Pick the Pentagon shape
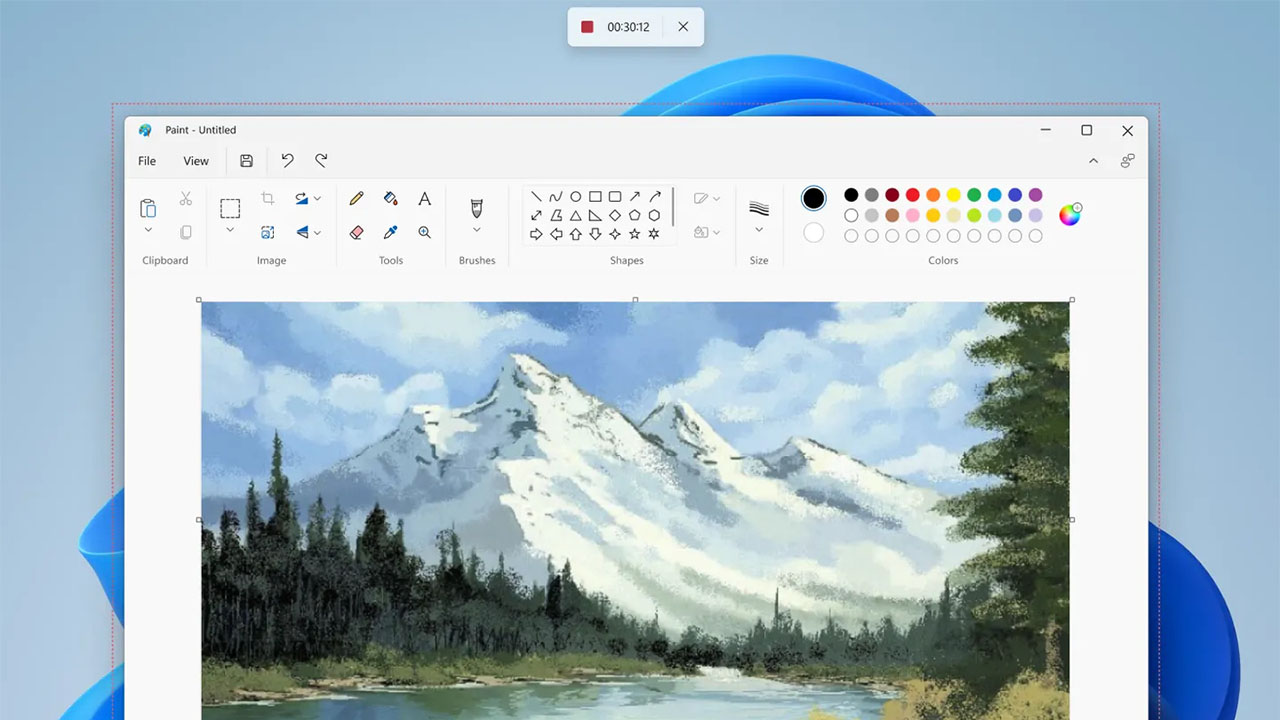 634,215
